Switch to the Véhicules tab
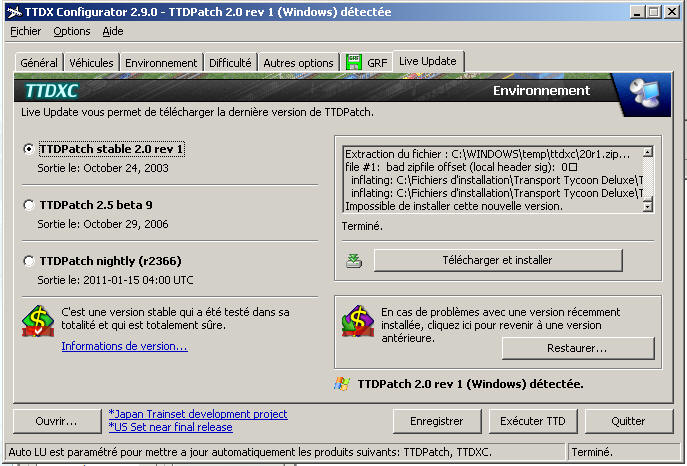Screen dimensions: 687x466 (91, 63)
